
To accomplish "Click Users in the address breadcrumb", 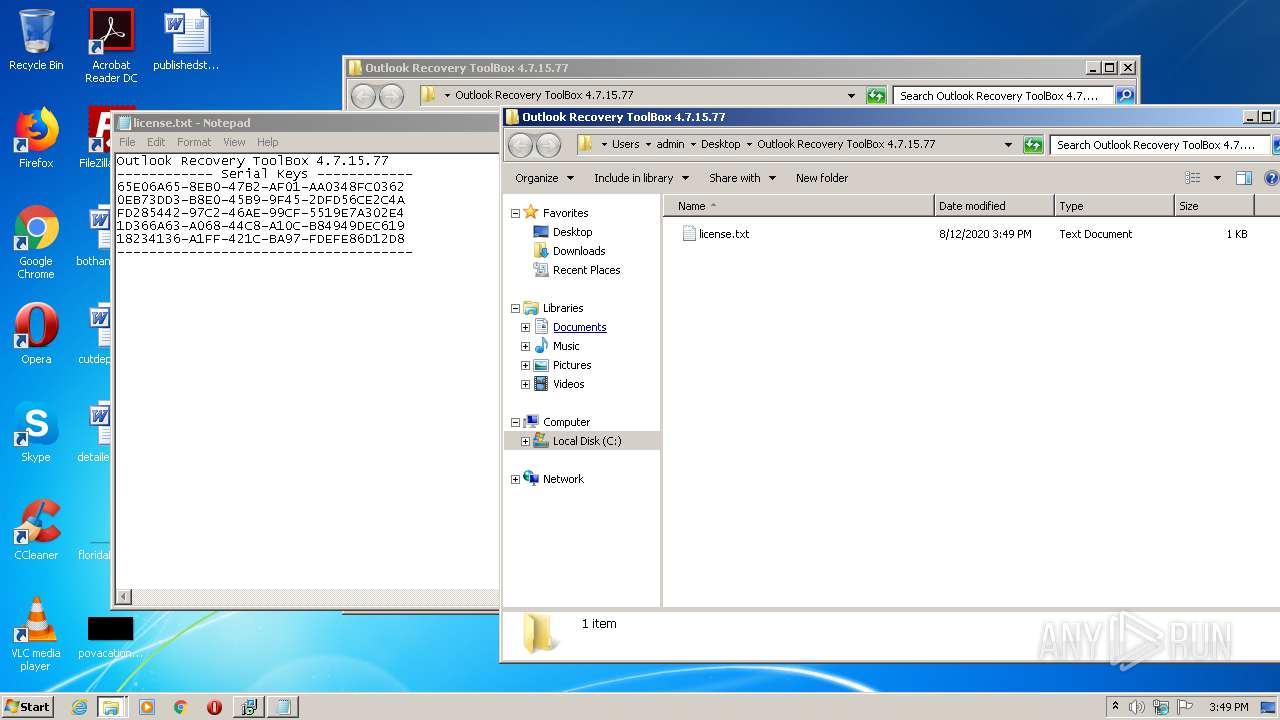I will [x=626, y=144].
